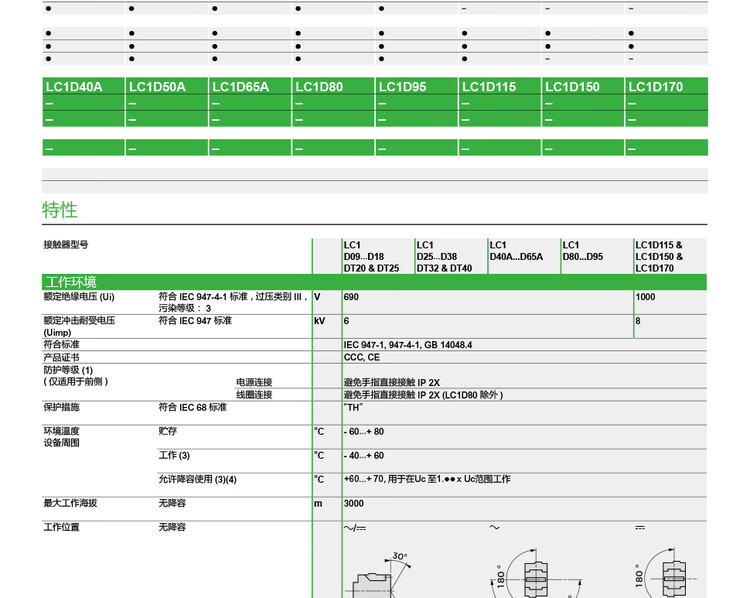The image size is (750, 598).
Task: Select the LC1 D40A...D65A column heading
Action: (516, 251)
